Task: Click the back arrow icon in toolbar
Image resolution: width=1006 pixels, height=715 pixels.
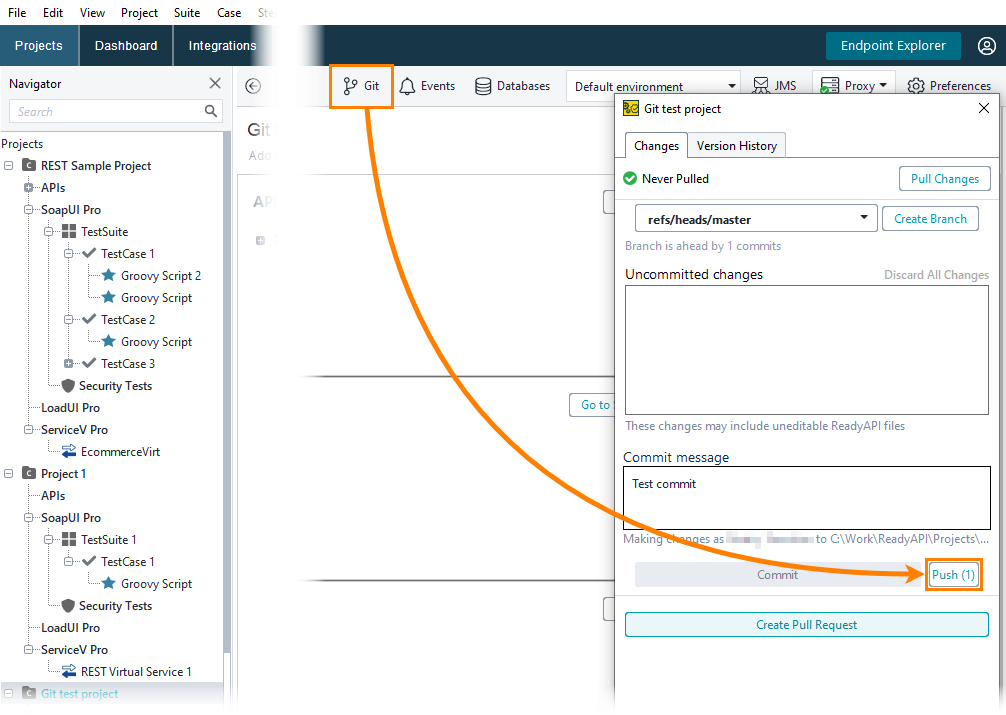Action: point(253,86)
